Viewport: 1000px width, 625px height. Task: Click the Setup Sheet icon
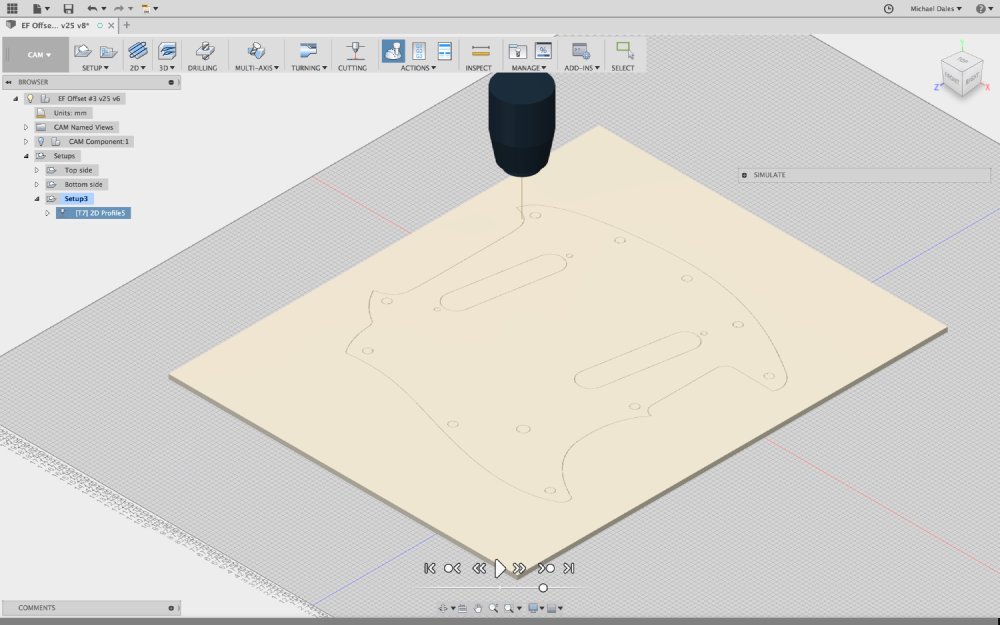click(x=445, y=51)
